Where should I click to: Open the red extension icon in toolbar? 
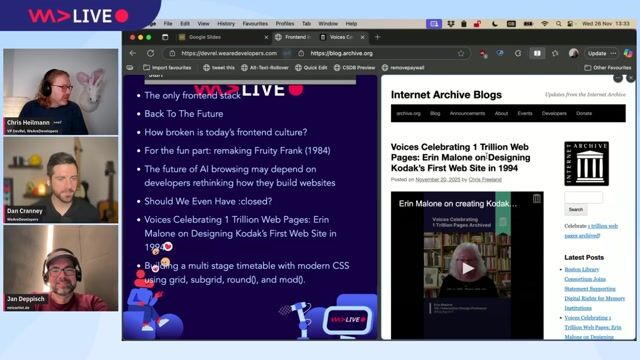[x=483, y=53]
